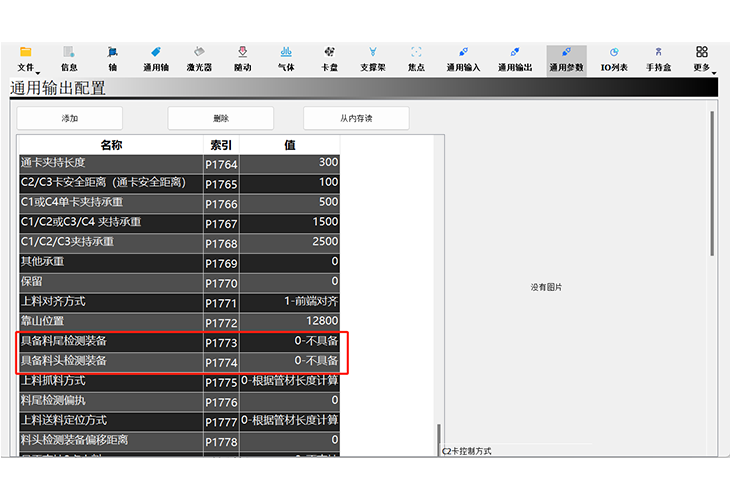Click the 删除 delete button
Screen dimensions: 730x500
click(221, 118)
